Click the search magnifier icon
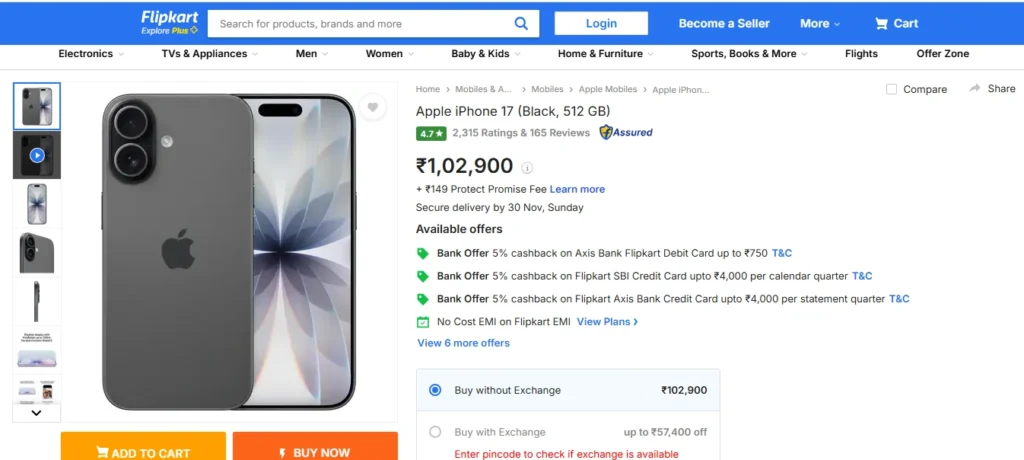This screenshot has height=460, width=1024. (521, 24)
